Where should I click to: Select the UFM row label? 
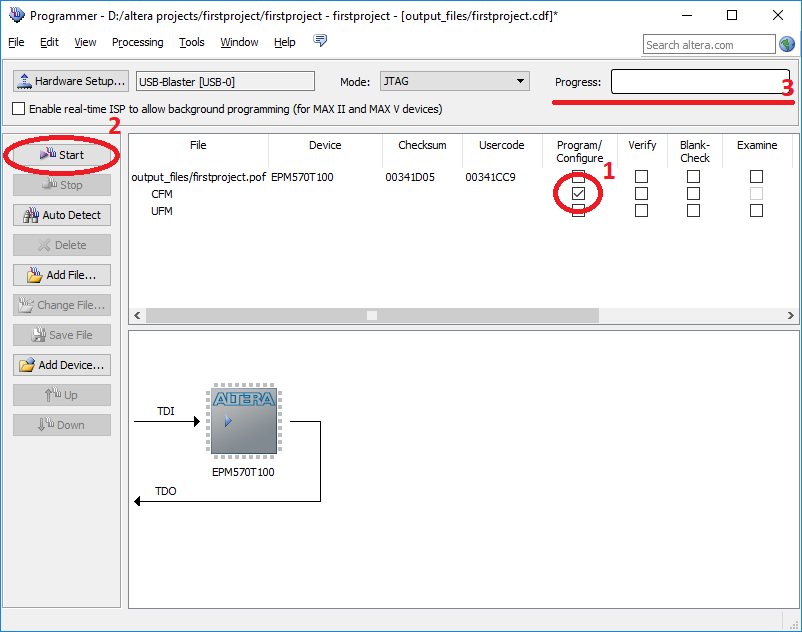pos(162,211)
